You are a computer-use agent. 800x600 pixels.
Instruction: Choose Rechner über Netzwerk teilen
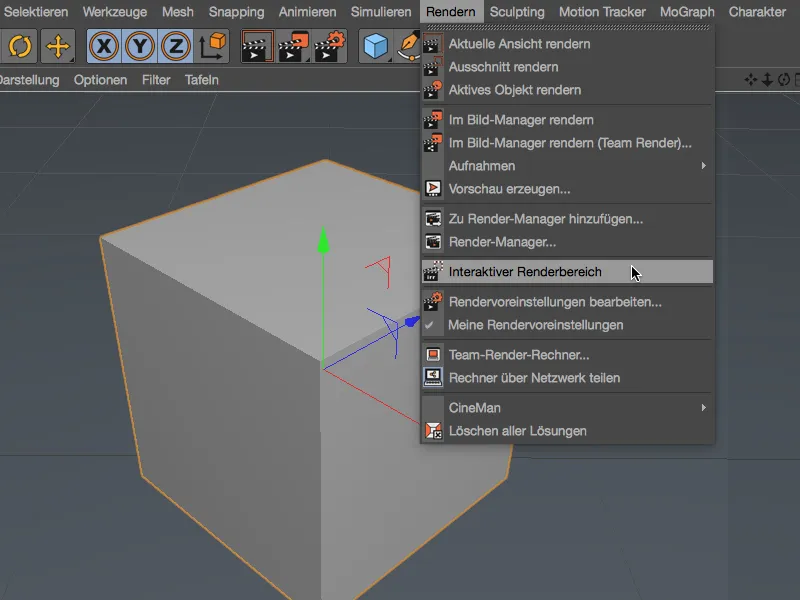567,378
